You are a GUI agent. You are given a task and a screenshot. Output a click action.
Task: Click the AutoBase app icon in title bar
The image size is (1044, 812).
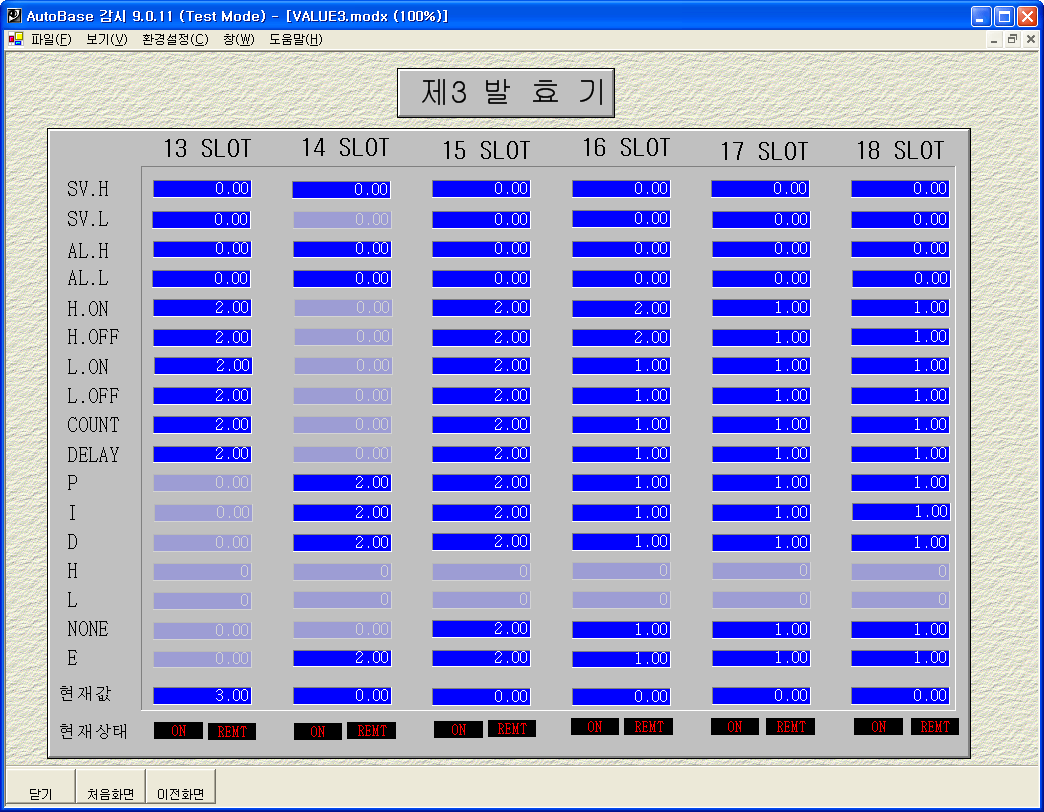coord(14,16)
